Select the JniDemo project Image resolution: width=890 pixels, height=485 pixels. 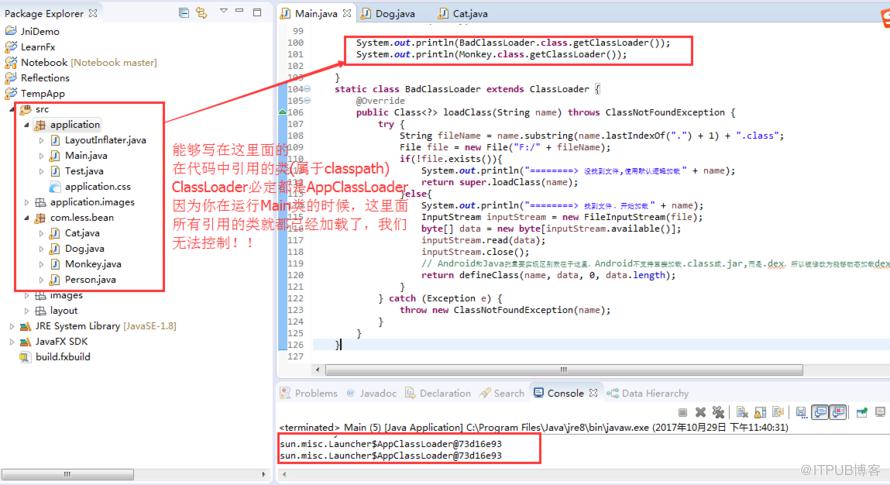32,31
